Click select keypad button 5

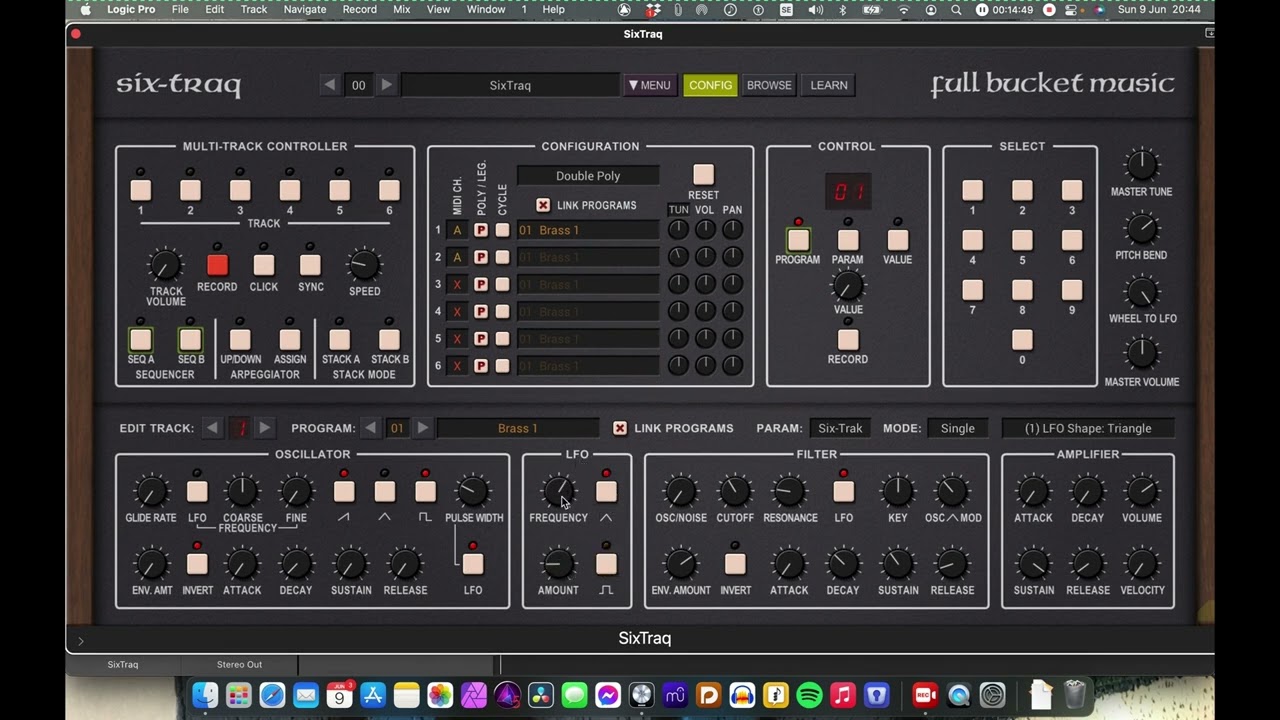point(1022,240)
